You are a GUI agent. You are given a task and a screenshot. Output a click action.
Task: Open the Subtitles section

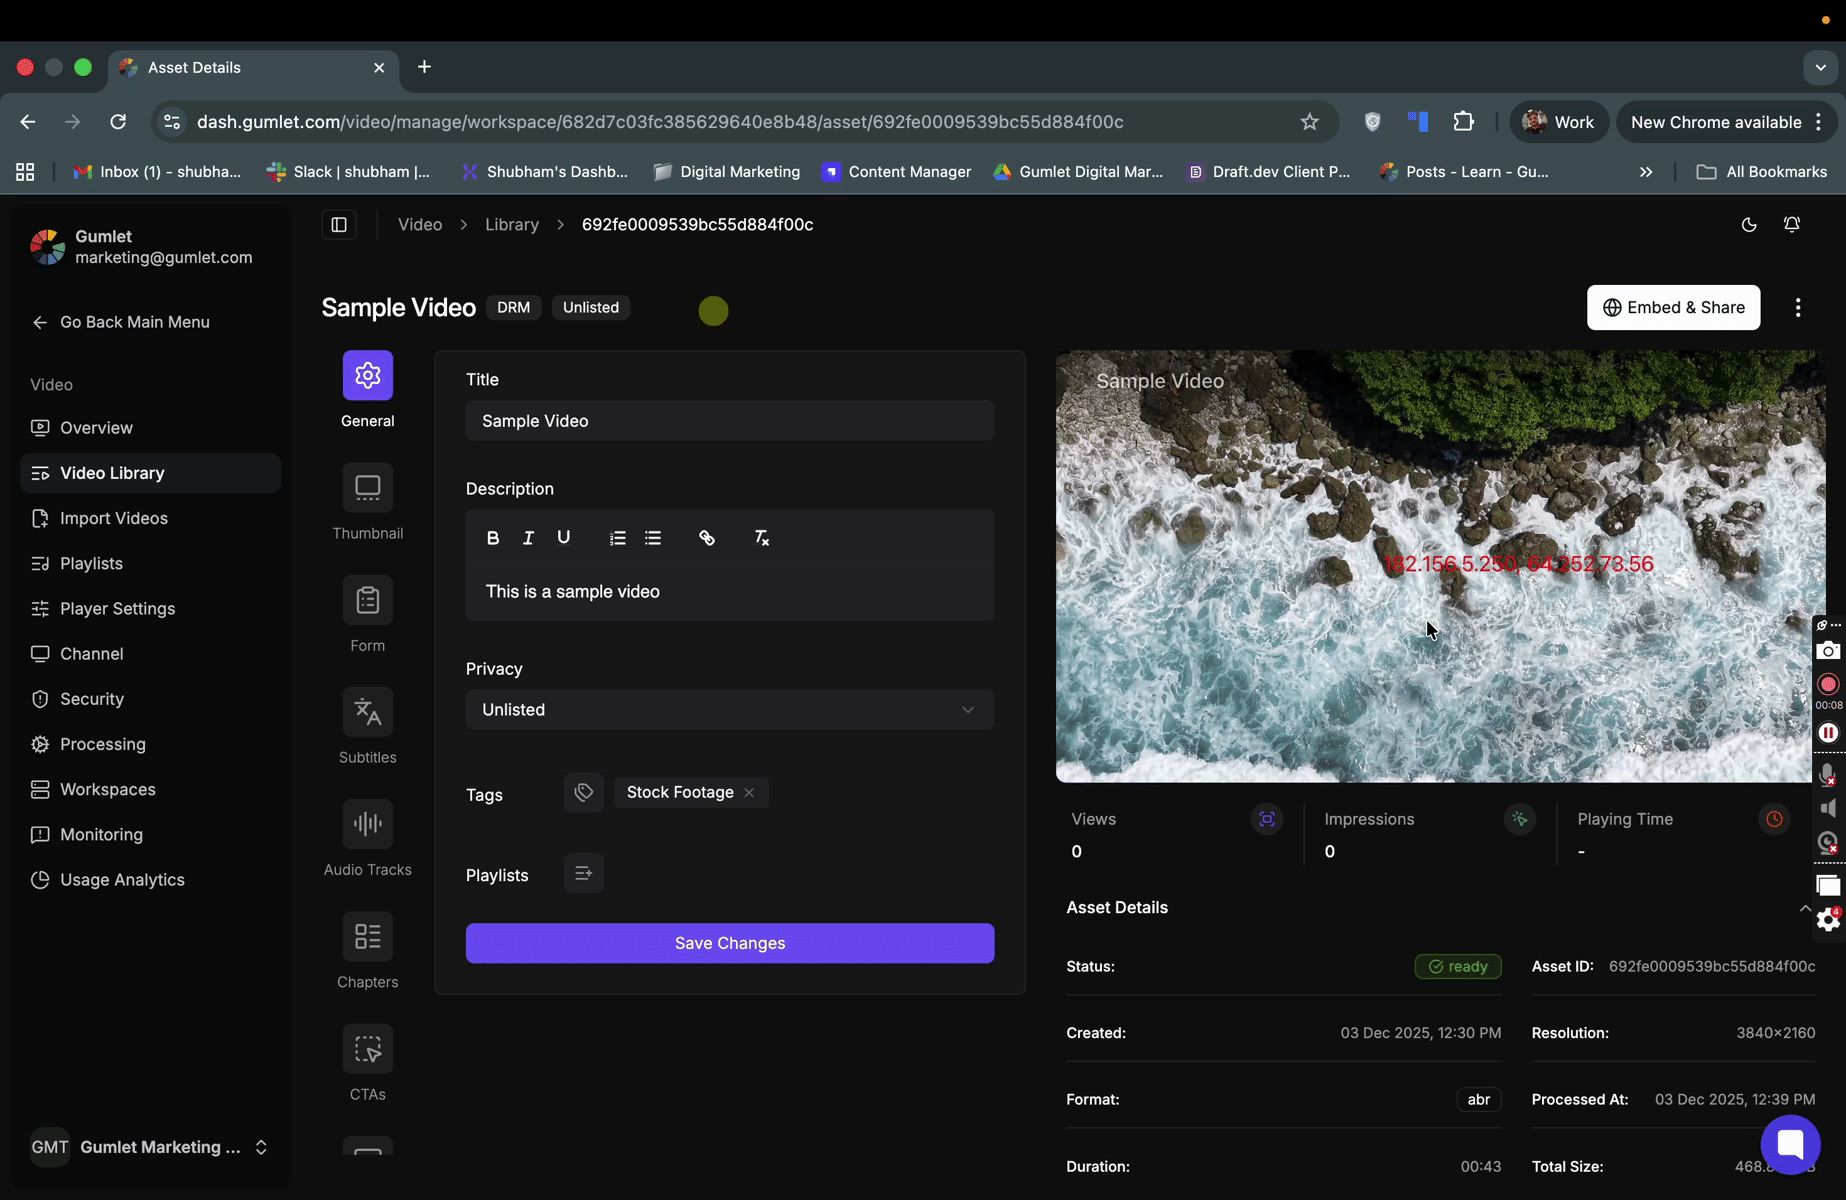point(367,713)
